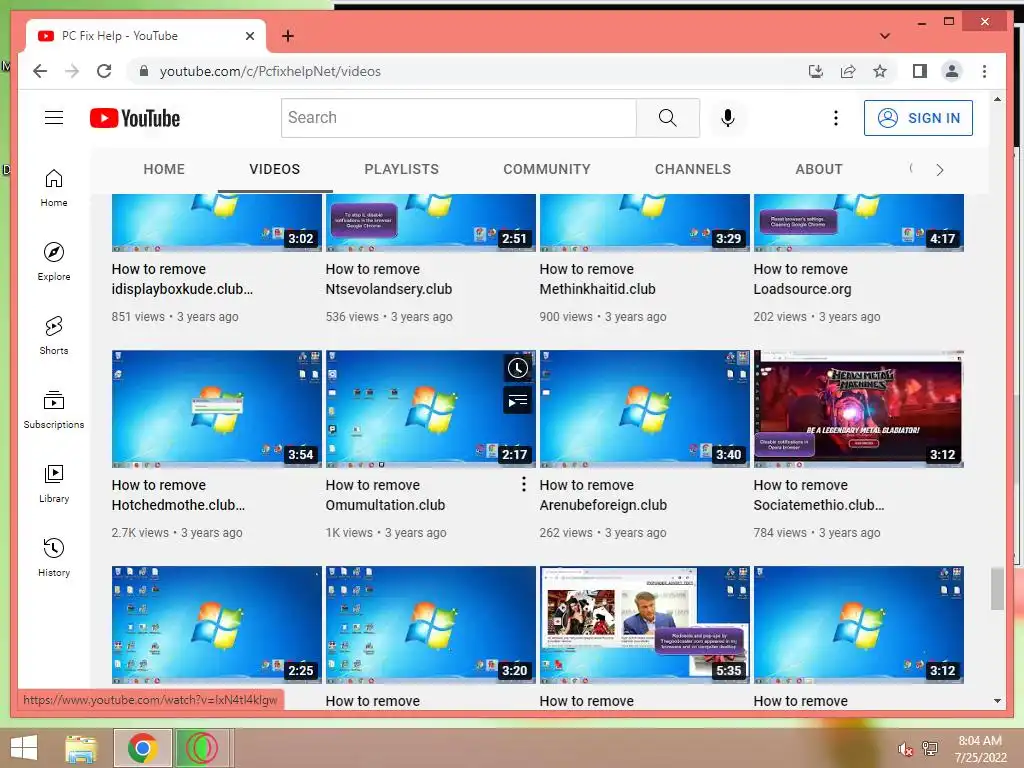The height and width of the screenshot is (768, 1024).
Task: Click the 2:25 duration video thumbnail
Action: (x=217, y=625)
